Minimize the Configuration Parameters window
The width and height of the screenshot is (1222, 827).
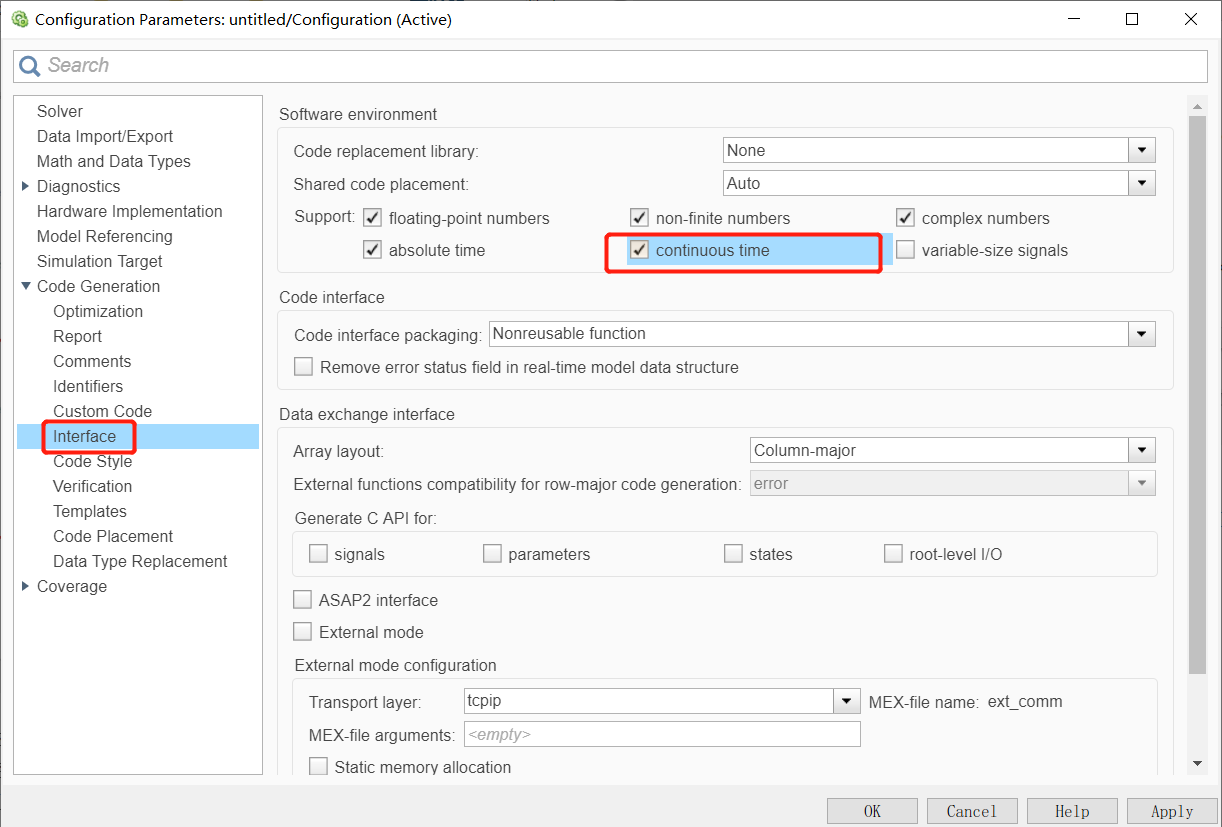coord(1074,19)
